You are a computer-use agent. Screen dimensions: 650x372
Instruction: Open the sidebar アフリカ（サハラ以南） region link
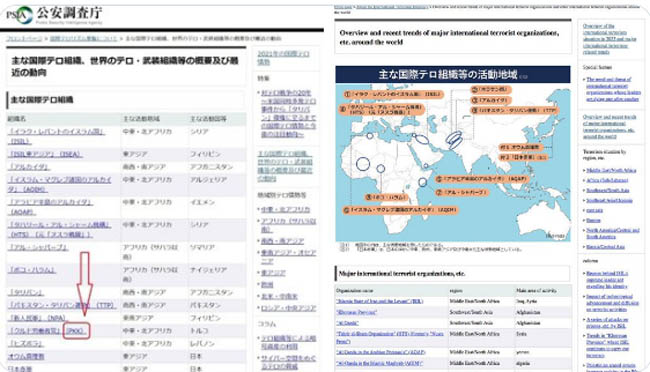tap(288, 225)
